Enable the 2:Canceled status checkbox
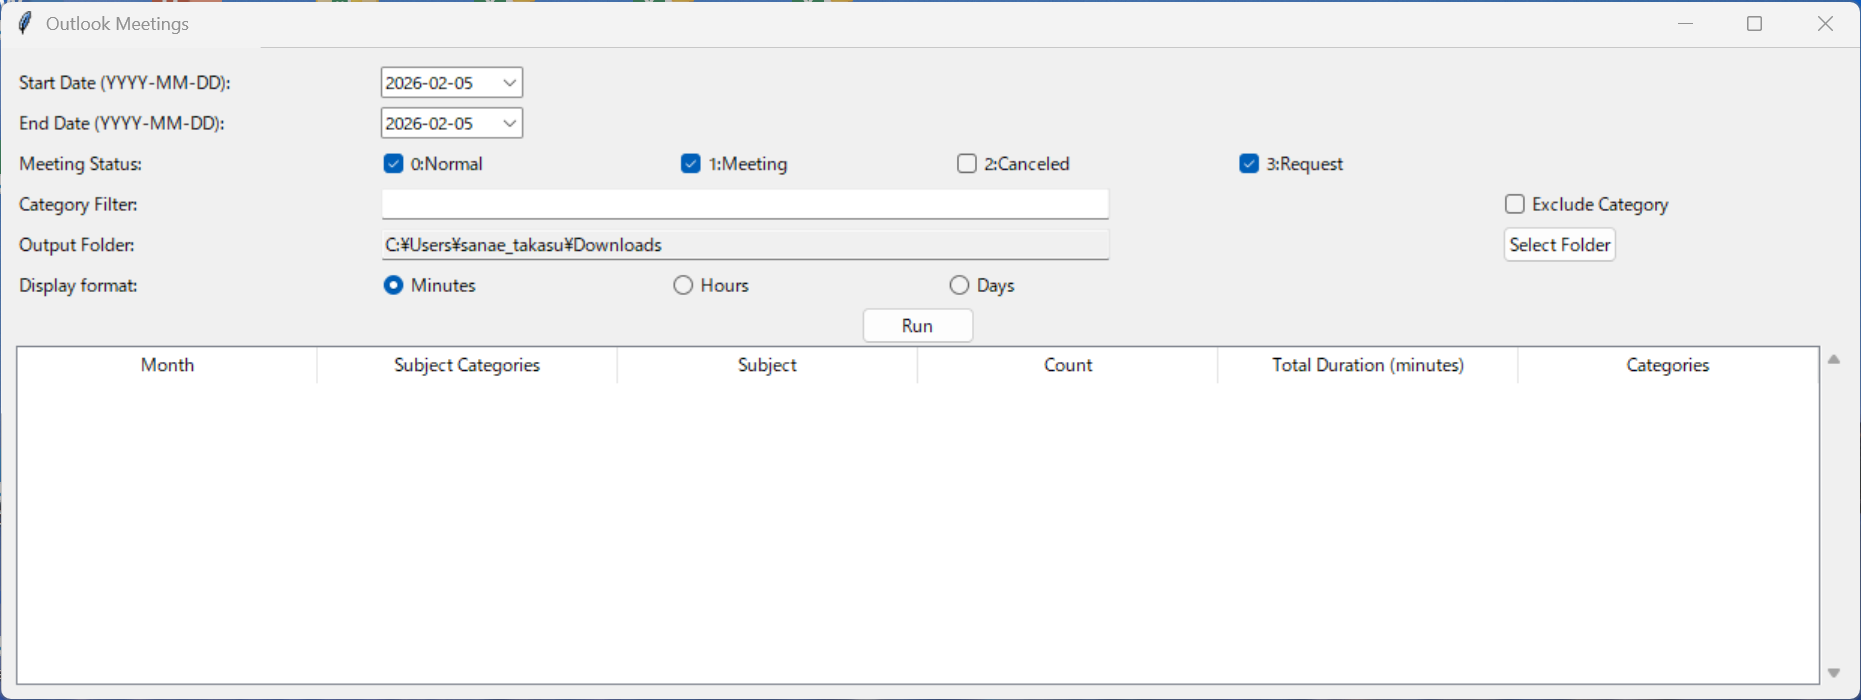The image size is (1861, 700). pos(967,164)
